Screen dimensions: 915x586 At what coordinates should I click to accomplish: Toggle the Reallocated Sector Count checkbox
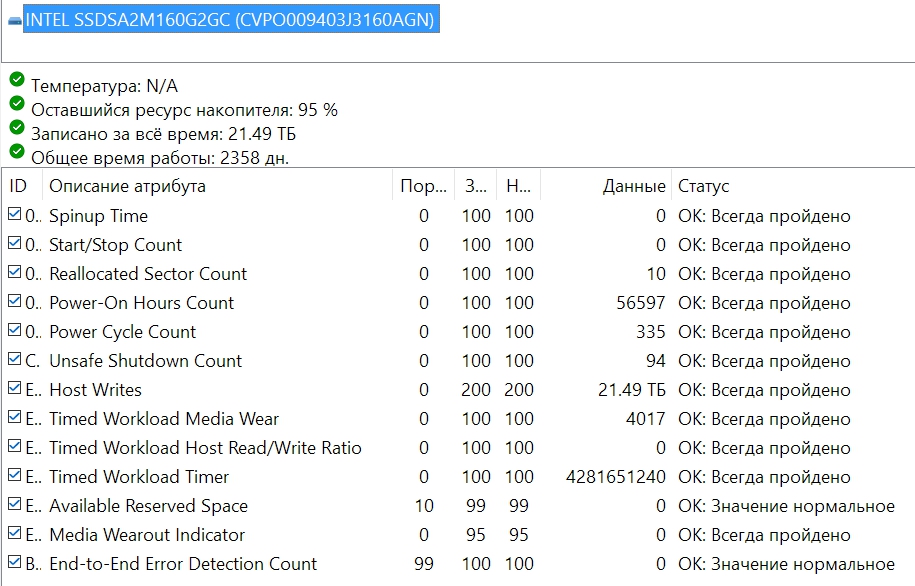pyautogui.click(x=15, y=273)
